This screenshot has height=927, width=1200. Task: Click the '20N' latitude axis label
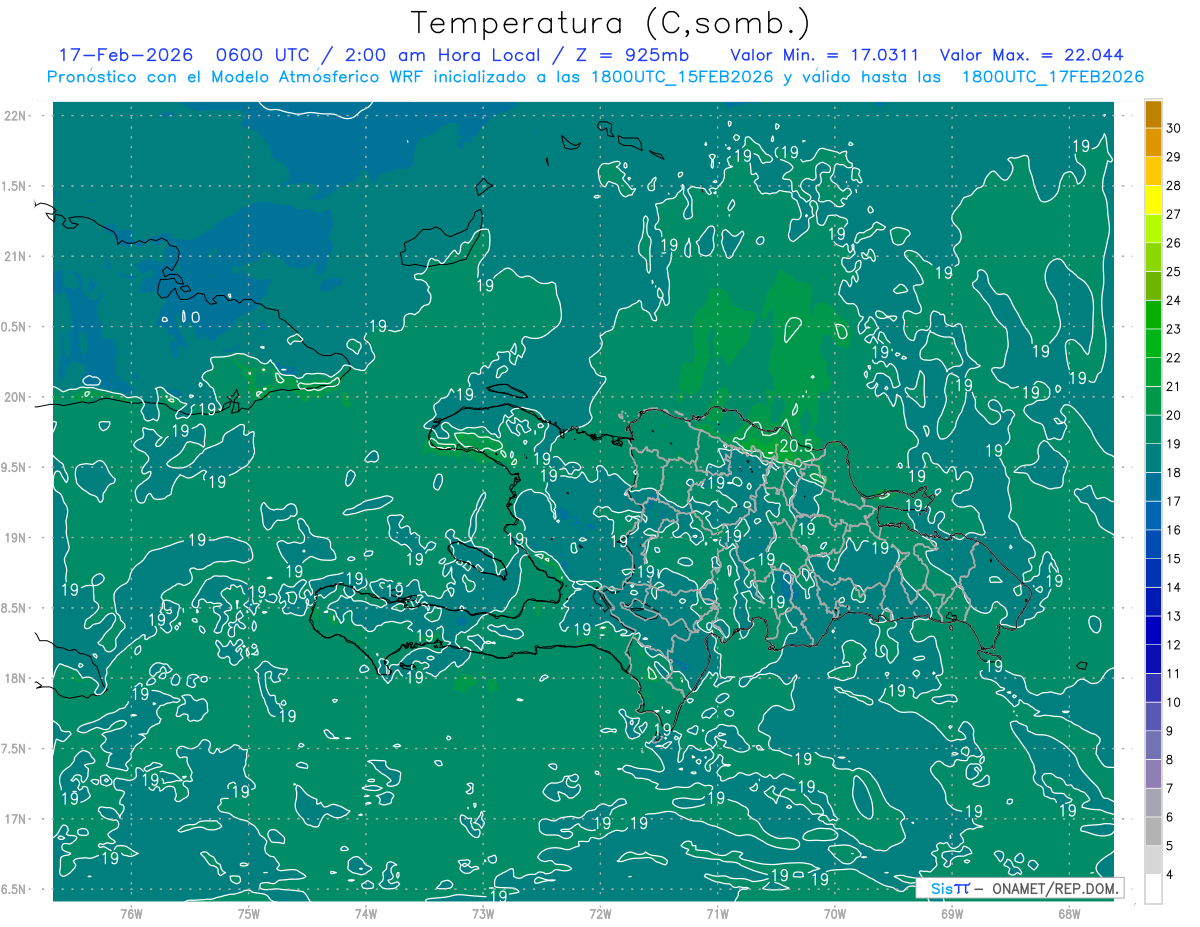coord(15,397)
